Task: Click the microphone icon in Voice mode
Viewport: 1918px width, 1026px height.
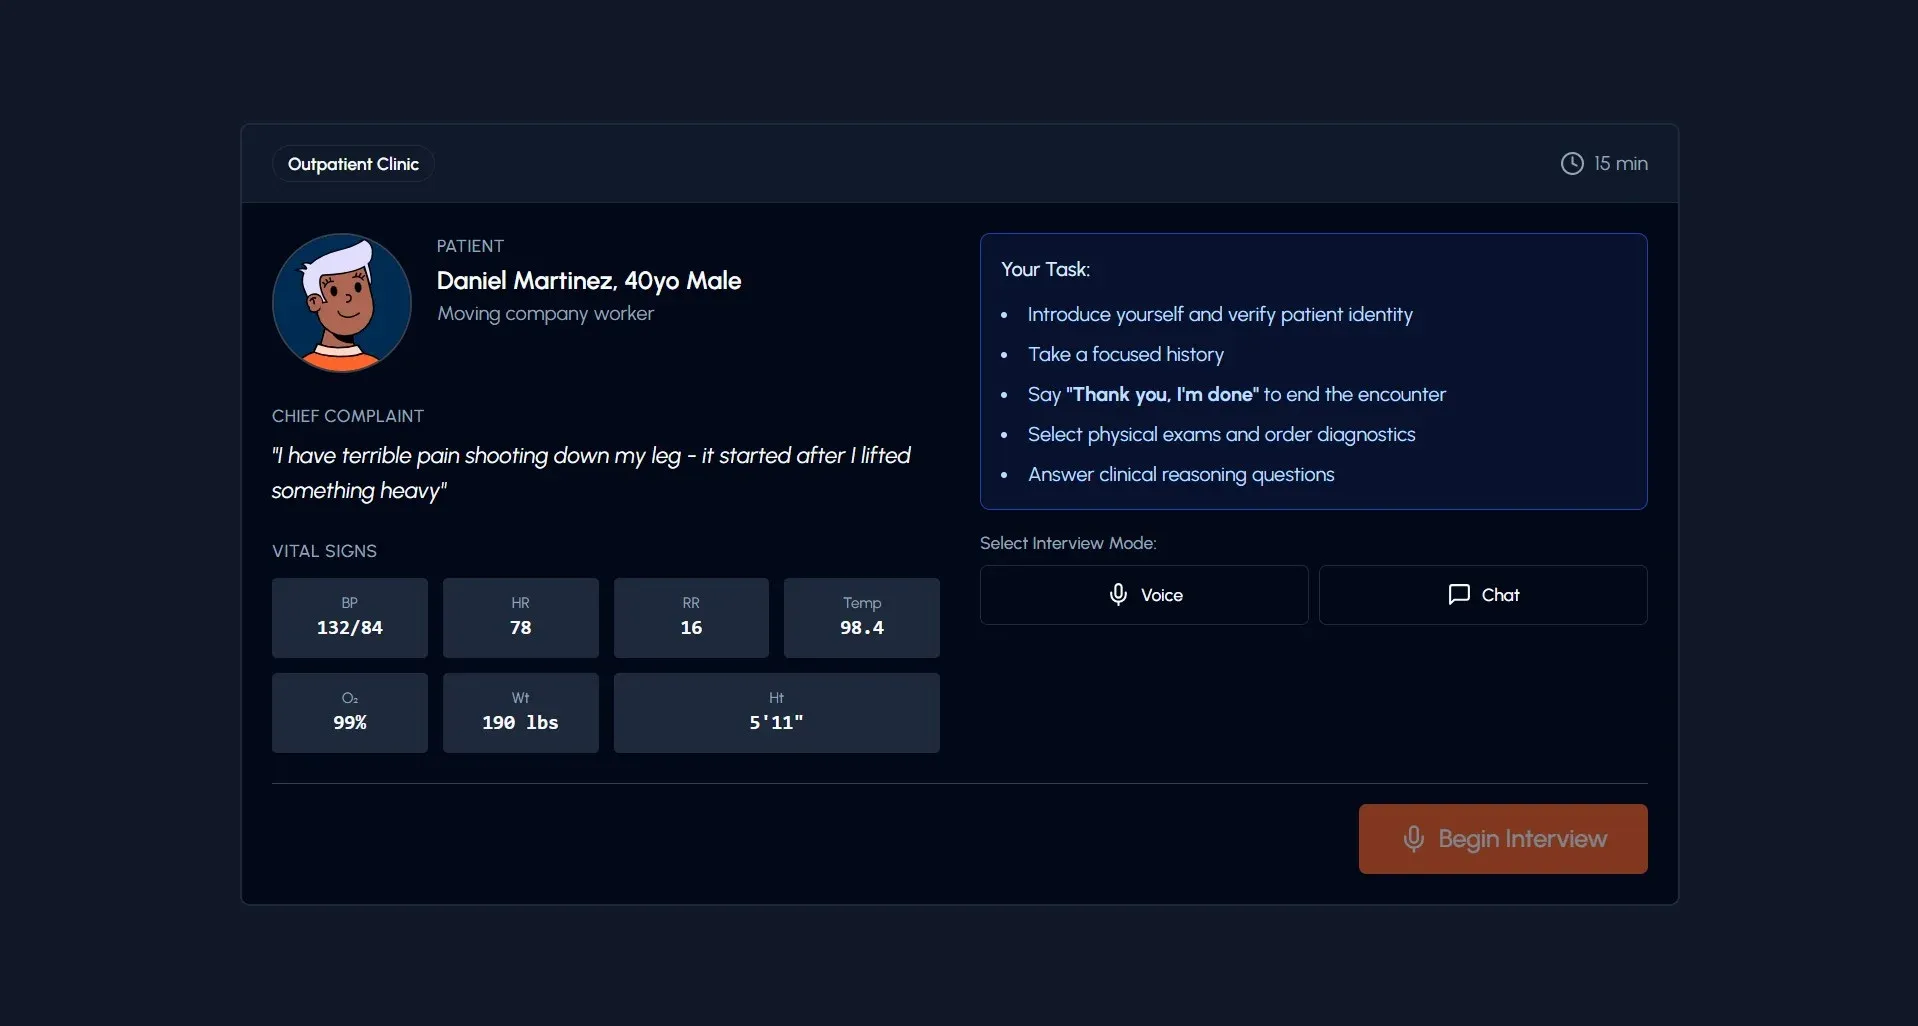Action: 1118,594
